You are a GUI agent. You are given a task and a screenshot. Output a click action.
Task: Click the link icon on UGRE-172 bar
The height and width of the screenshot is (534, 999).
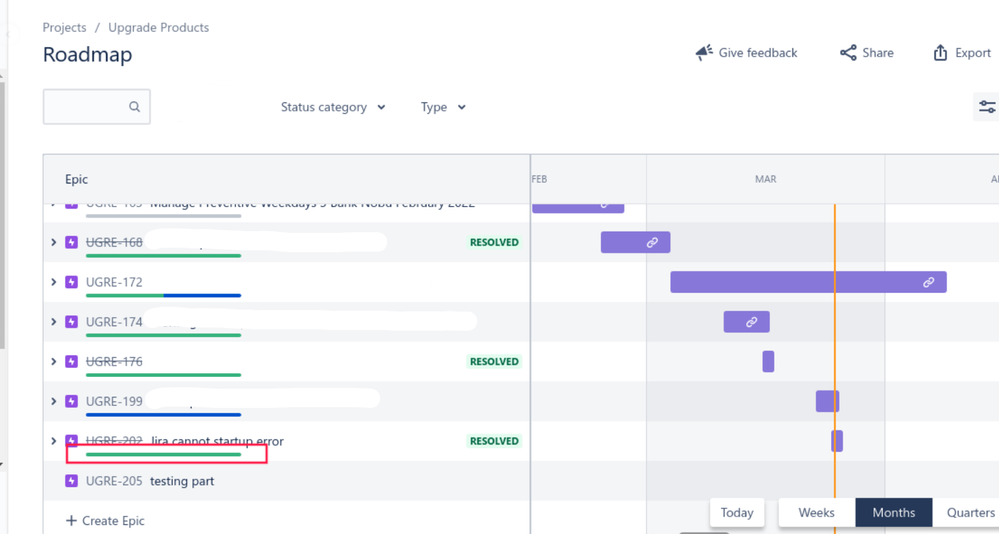[929, 282]
